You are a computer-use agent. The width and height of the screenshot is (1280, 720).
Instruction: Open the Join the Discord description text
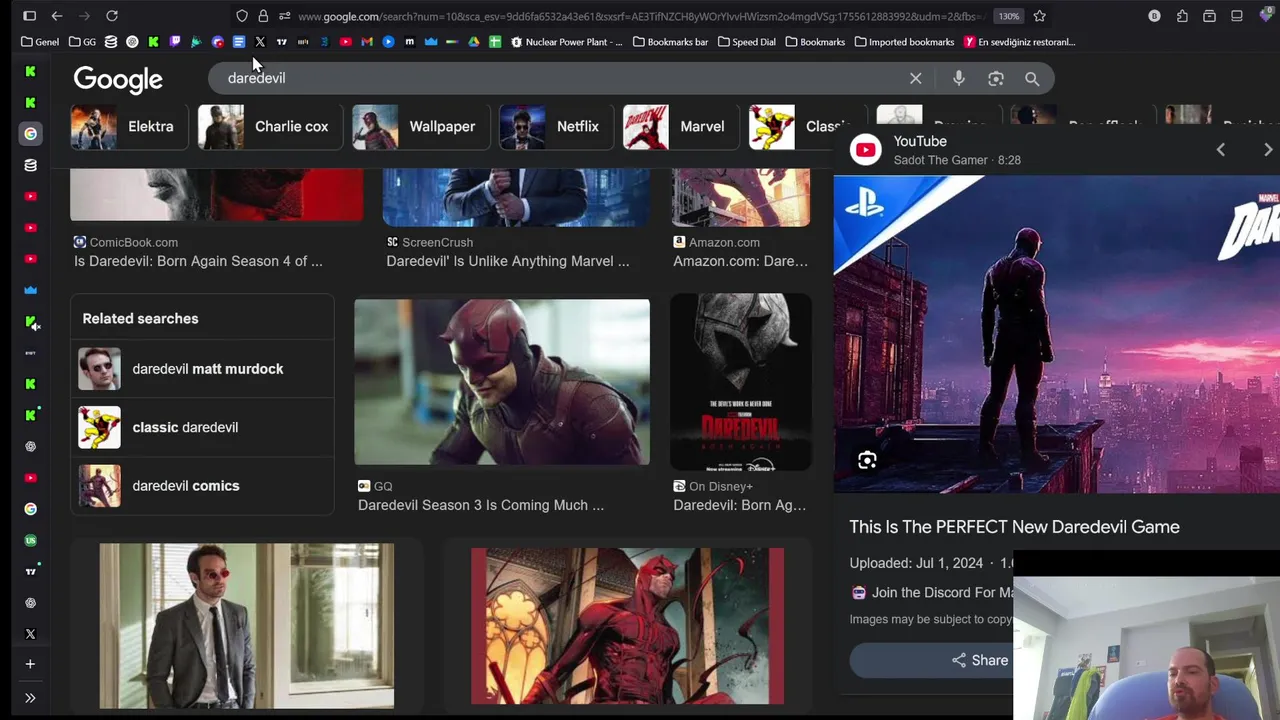pos(942,593)
